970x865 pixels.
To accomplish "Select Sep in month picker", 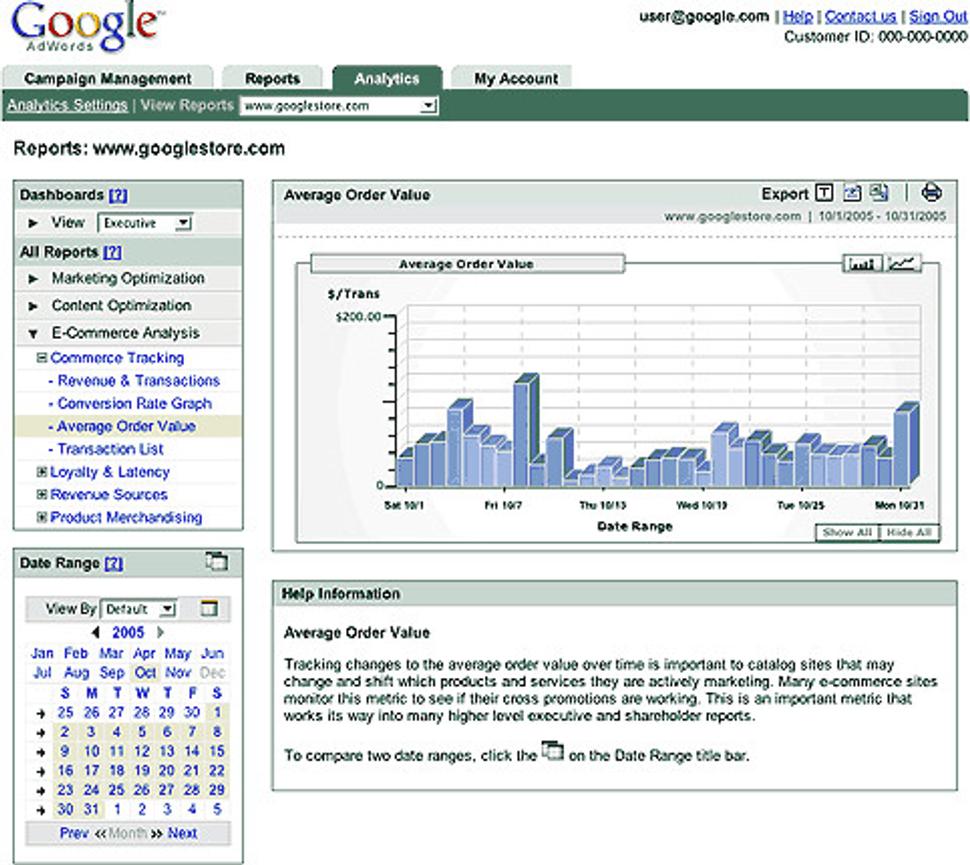I will (x=112, y=673).
